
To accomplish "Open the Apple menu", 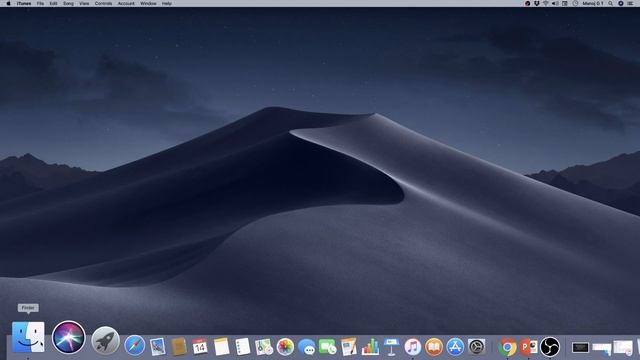I will pos(8,3).
